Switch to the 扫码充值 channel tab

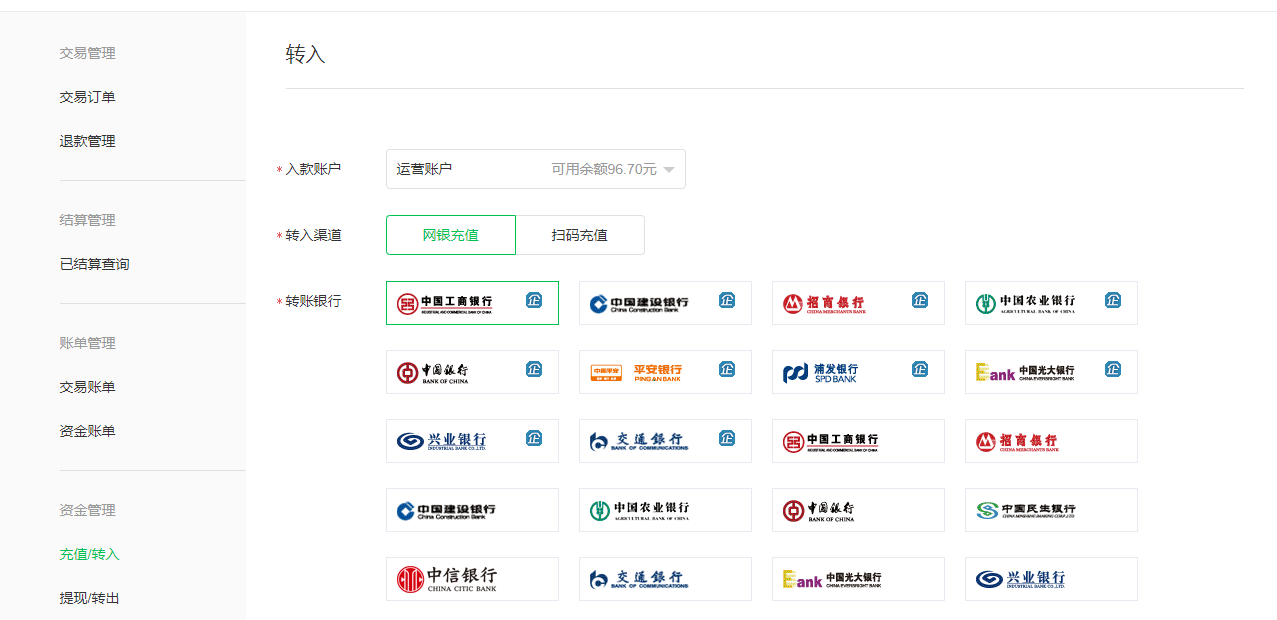(x=580, y=235)
